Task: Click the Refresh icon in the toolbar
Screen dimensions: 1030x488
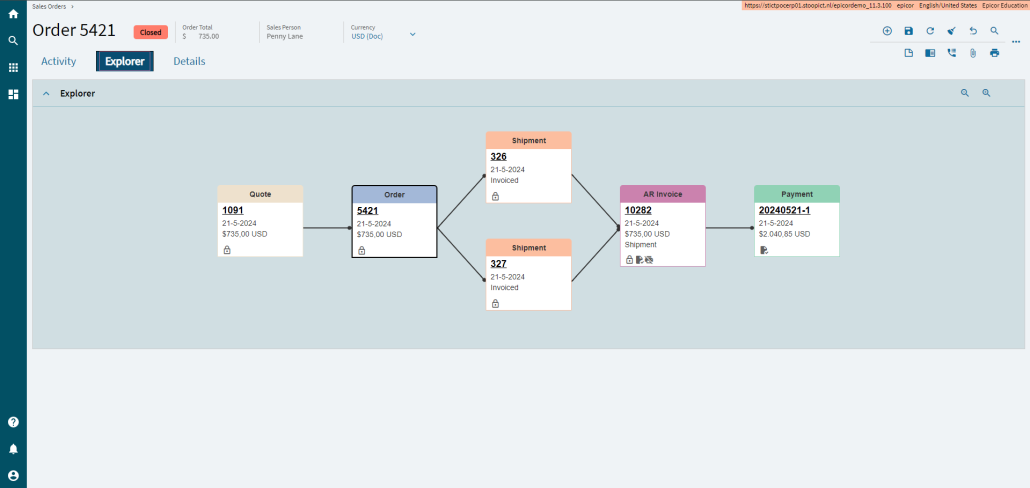Action: tap(930, 31)
